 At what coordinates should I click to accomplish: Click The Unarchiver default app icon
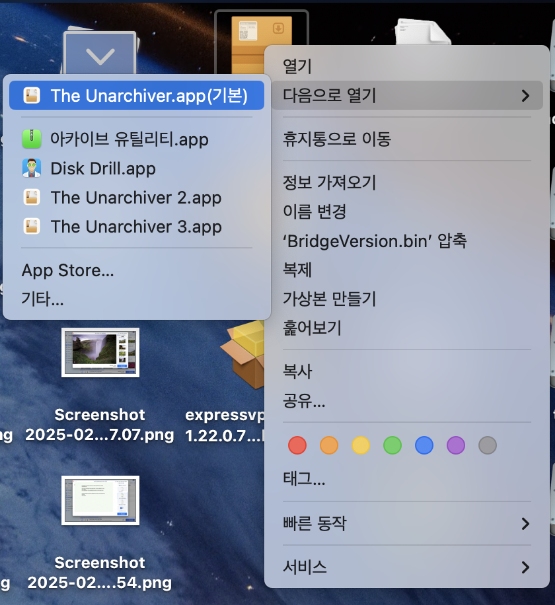(x=32, y=96)
